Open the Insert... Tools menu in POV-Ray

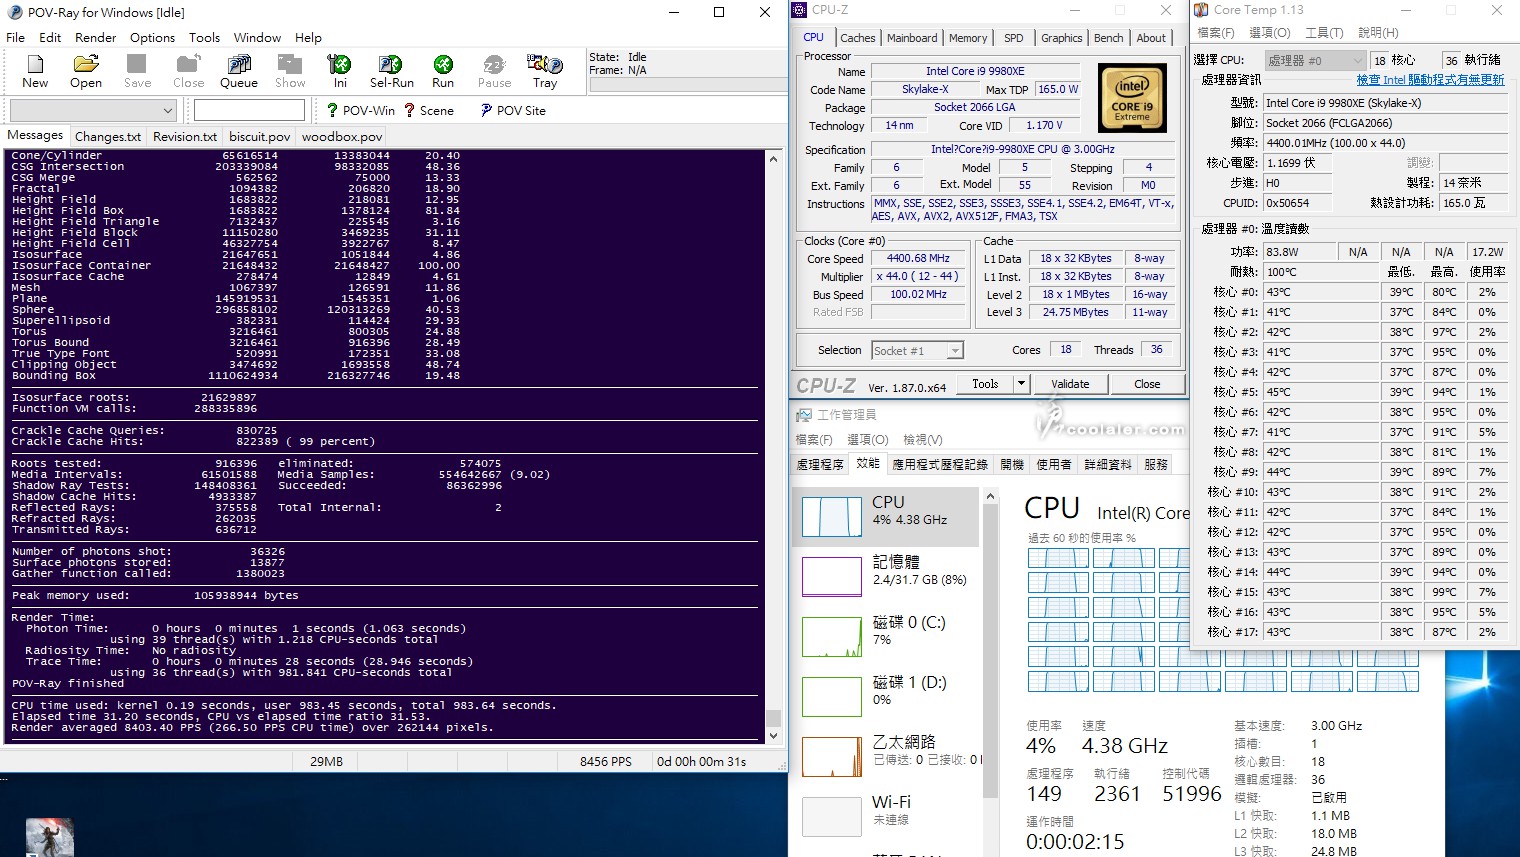click(204, 37)
